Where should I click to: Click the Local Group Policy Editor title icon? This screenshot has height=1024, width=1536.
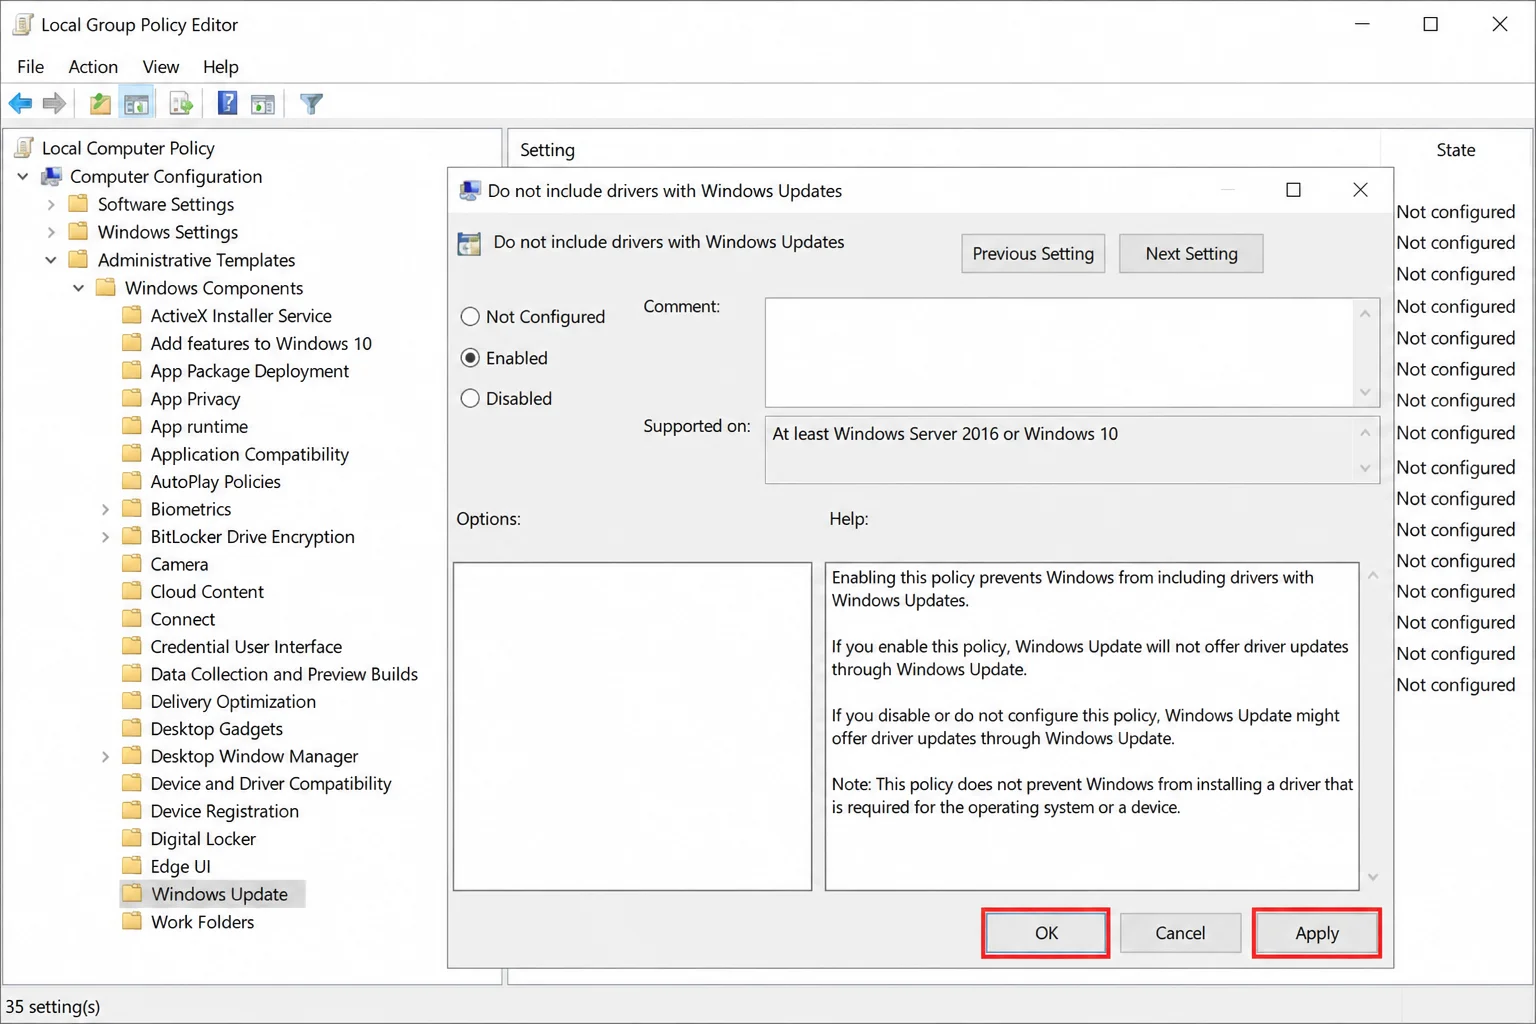pyautogui.click(x=23, y=24)
